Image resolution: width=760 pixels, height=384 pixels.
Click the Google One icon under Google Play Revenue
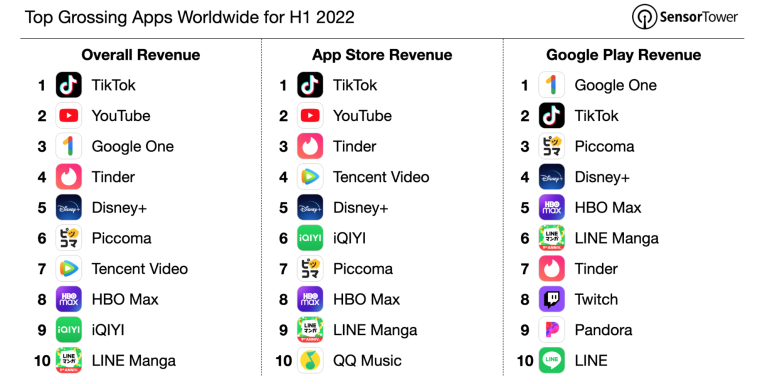click(x=552, y=85)
